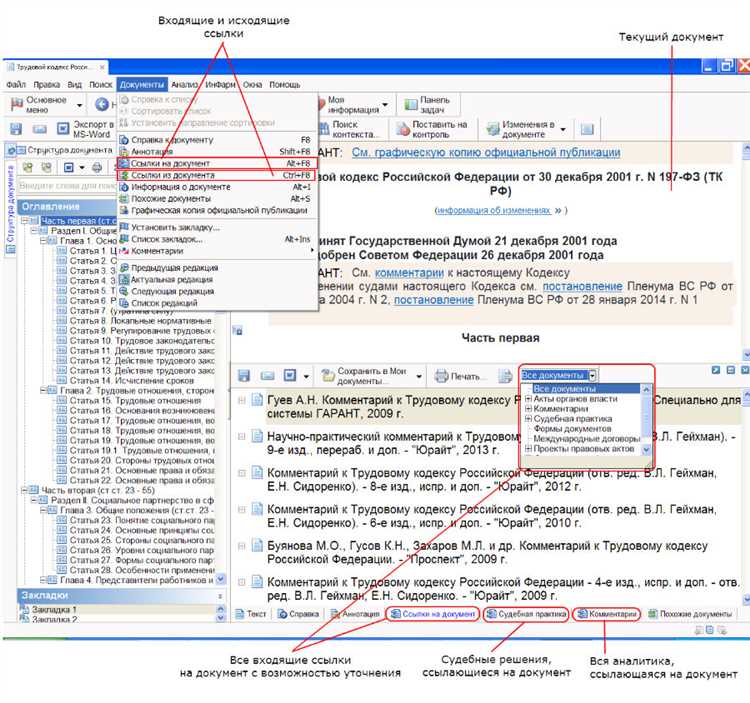Open информация об изменениях link
Screen dimensions: 750x703
pyautogui.click(x=494, y=210)
